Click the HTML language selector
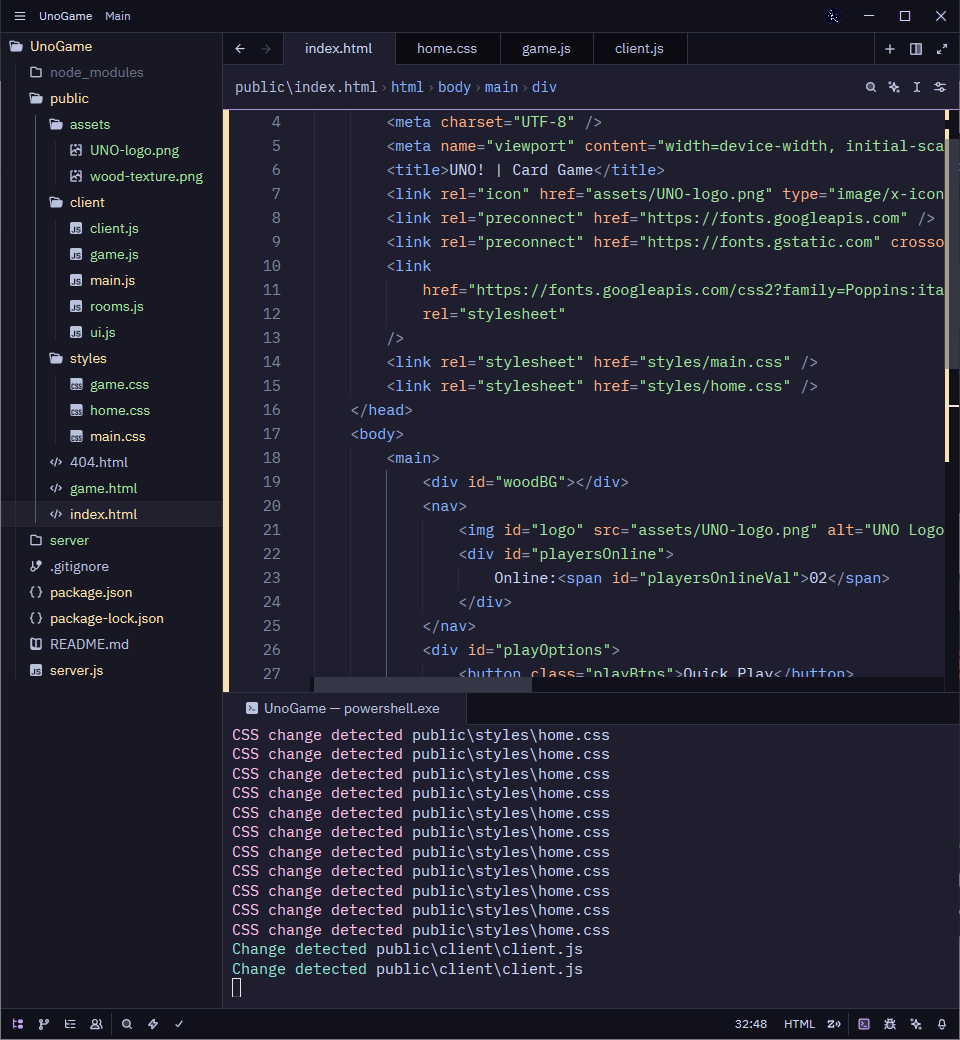The width and height of the screenshot is (960, 1040). coord(799,1024)
